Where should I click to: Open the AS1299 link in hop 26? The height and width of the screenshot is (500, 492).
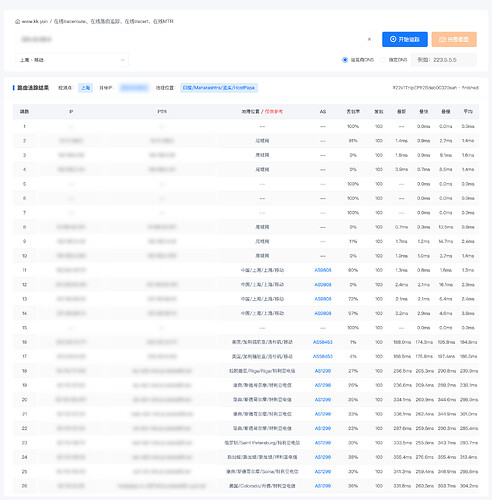click(x=323, y=486)
